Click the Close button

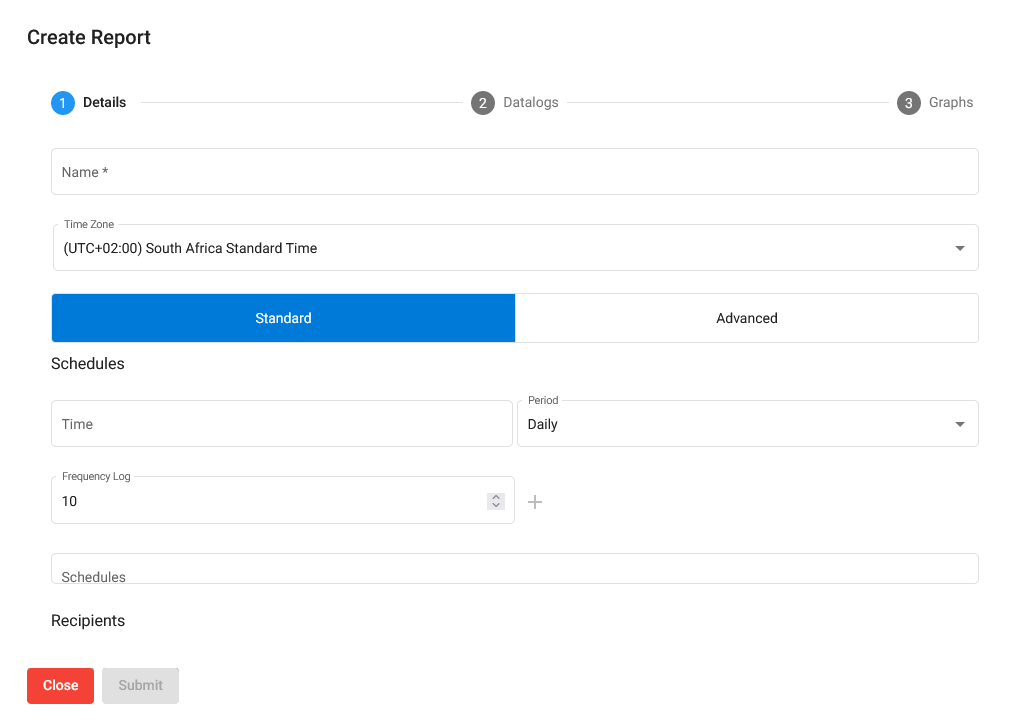60,685
